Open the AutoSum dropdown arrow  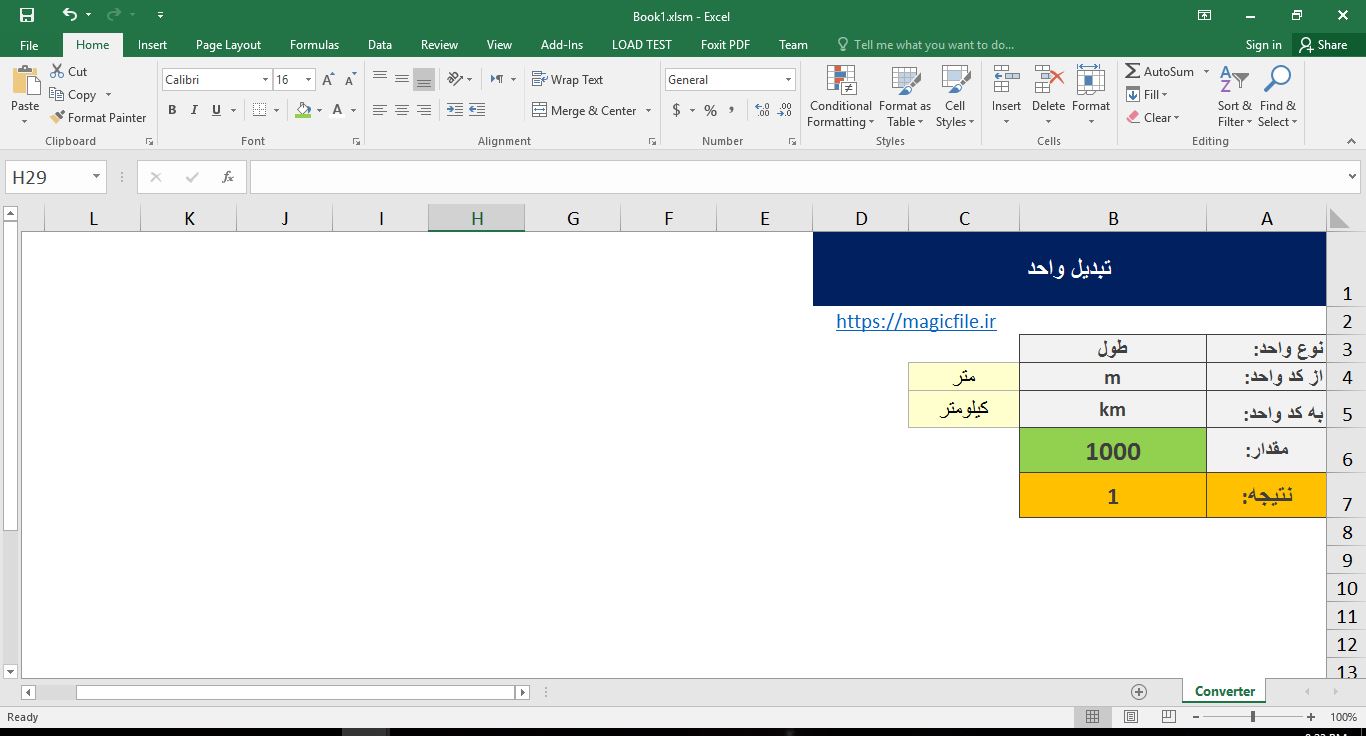point(1206,72)
